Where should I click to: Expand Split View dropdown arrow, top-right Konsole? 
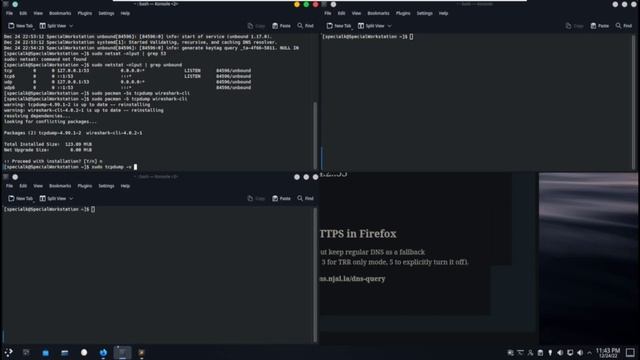(389, 26)
